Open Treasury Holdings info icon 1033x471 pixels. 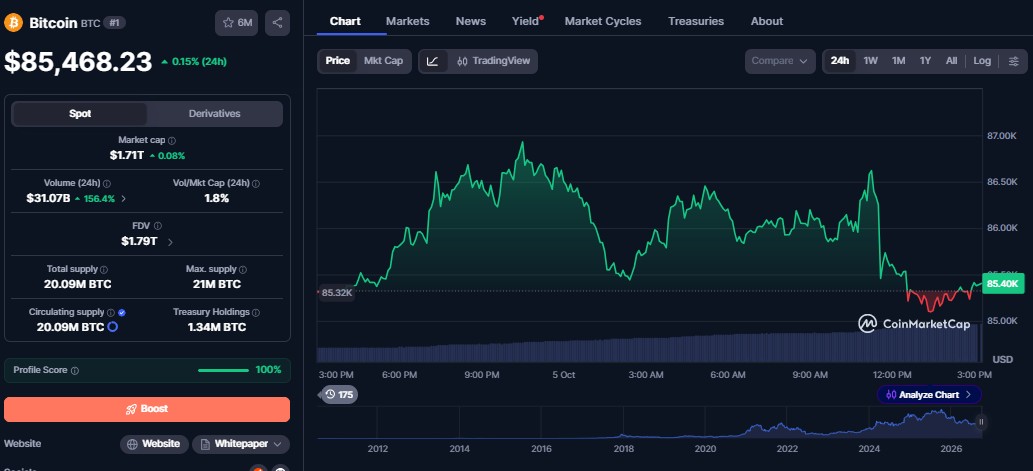click(x=256, y=312)
